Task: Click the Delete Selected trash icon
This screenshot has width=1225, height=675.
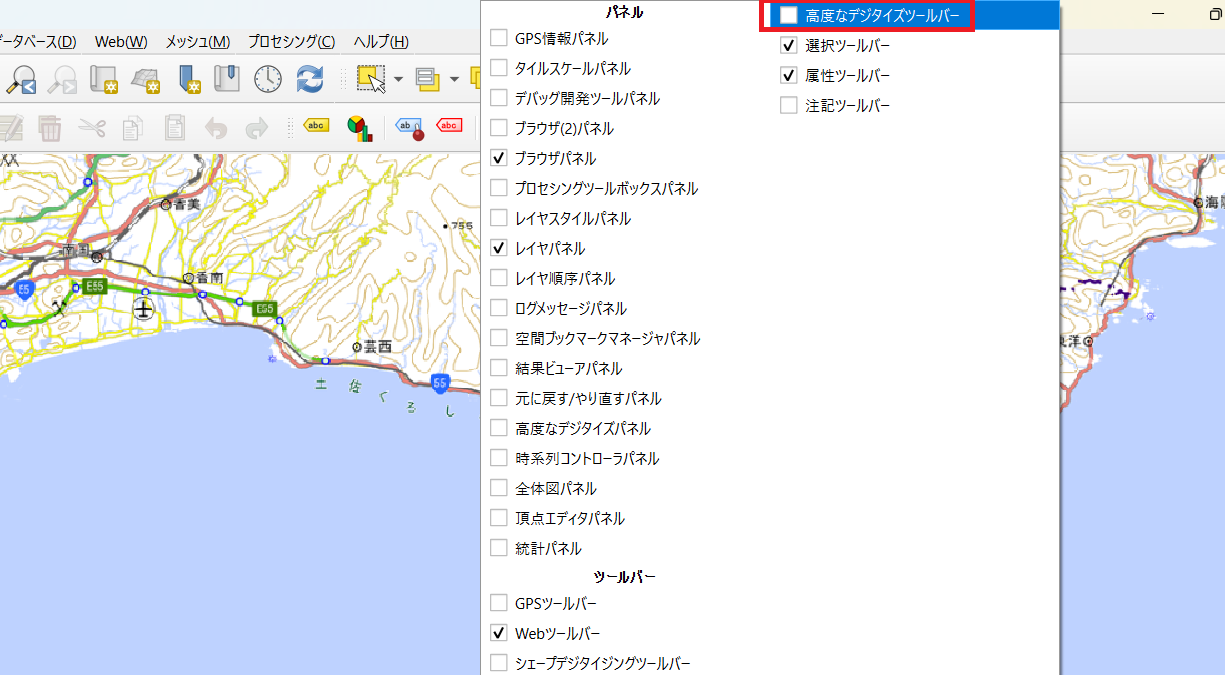Action: point(50,127)
